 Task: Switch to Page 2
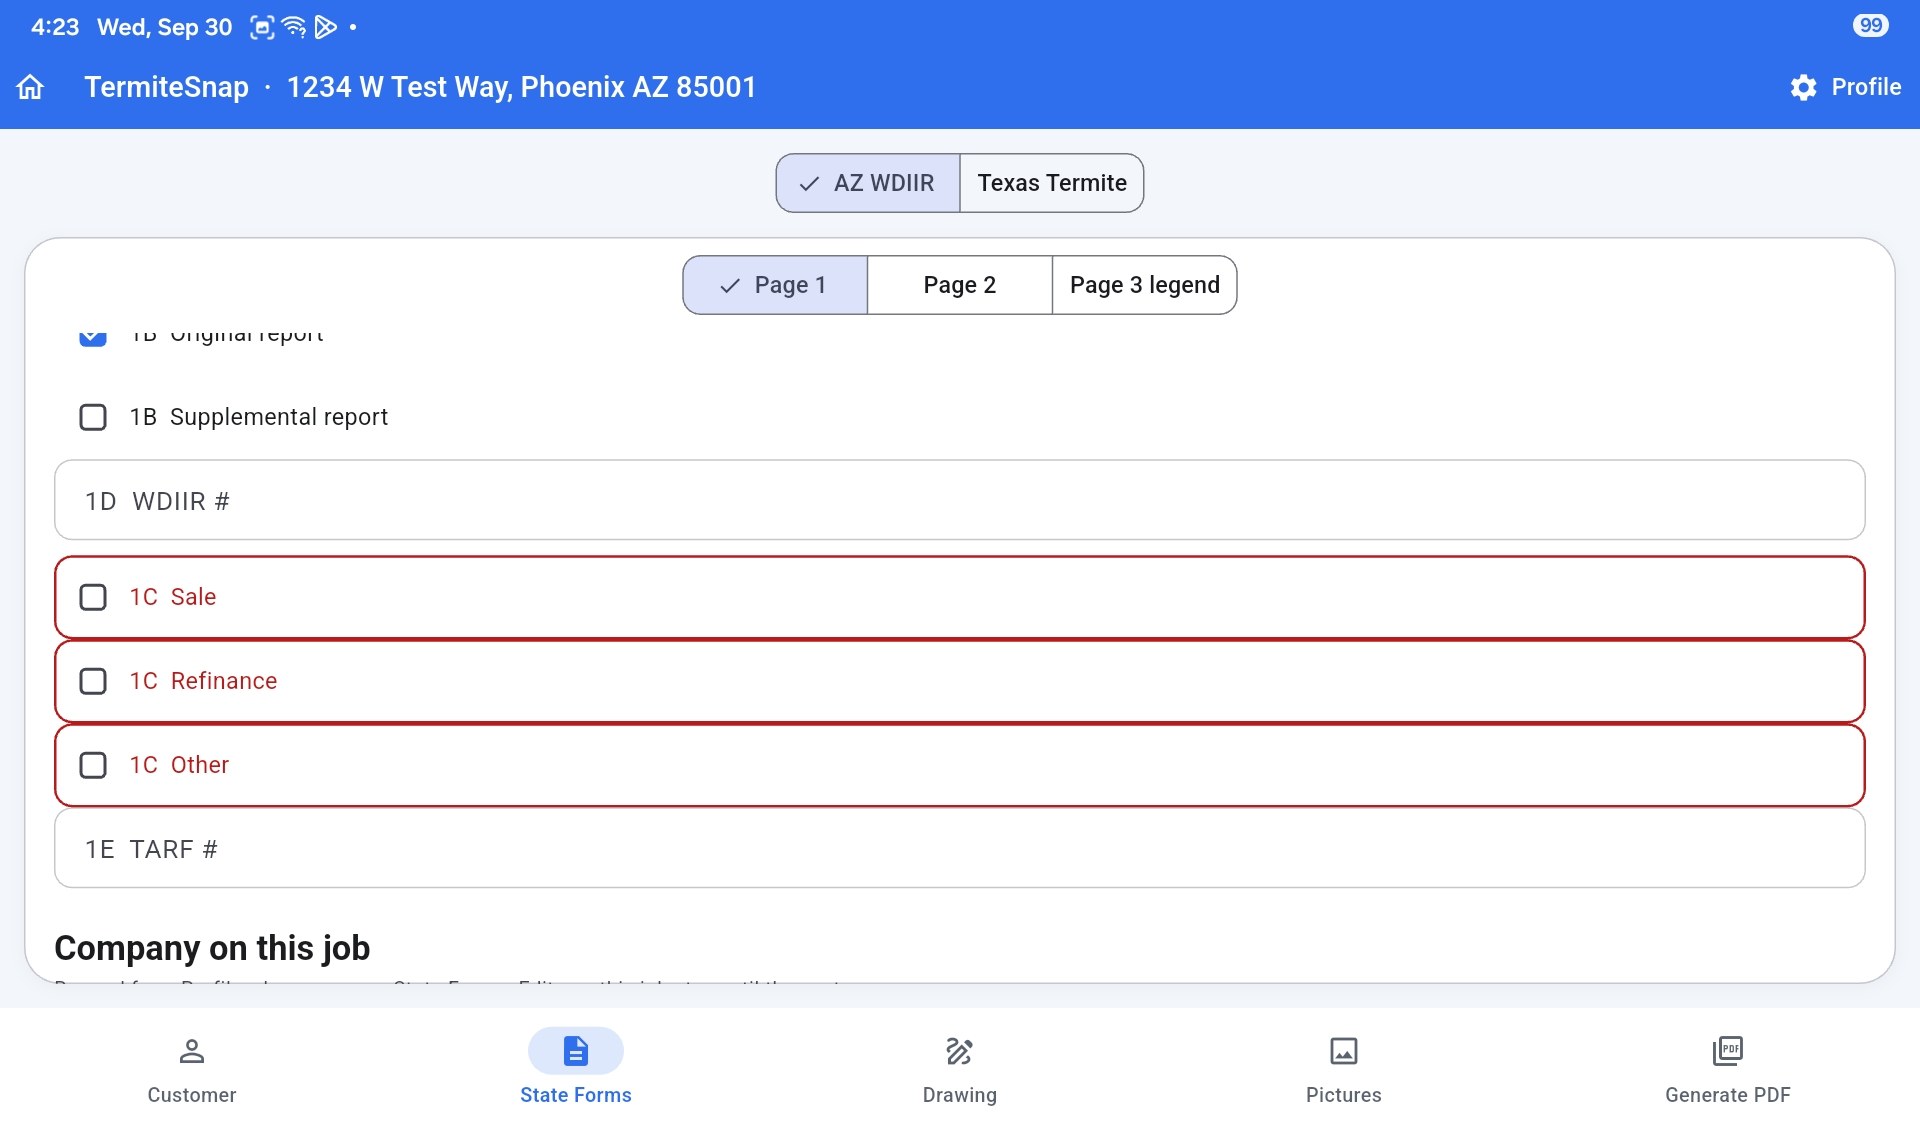click(960, 285)
